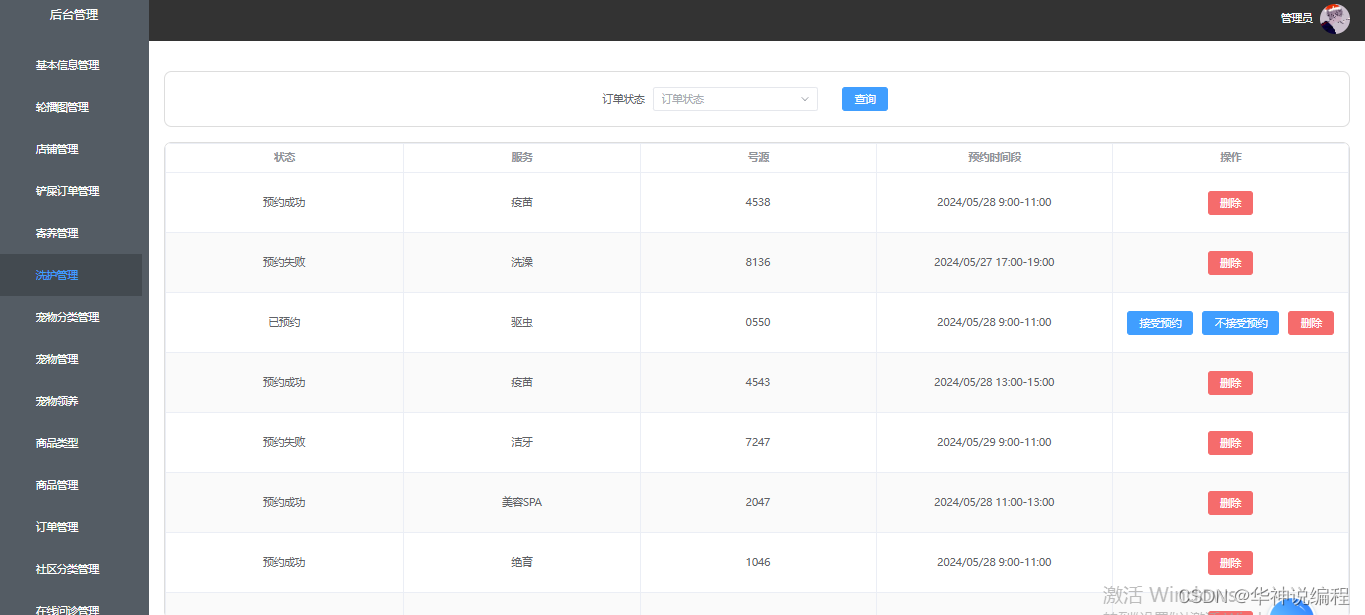Select the 洁牙 service cell
The height and width of the screenshot is (615, 1365).
click(x=522, y=443)
